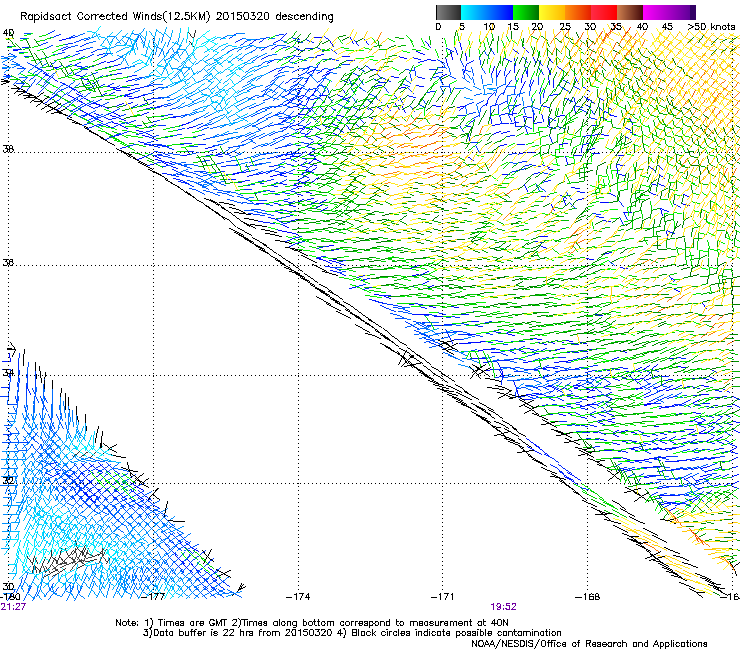
Task: Click the purple '21:27' time label
Action: click(x=13, y=607)
